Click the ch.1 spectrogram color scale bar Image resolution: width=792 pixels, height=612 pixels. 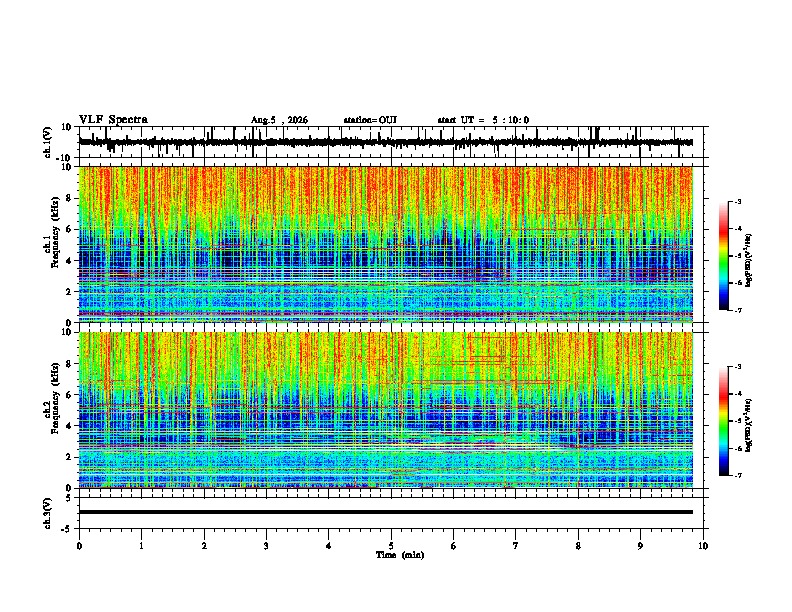point(724,256)
